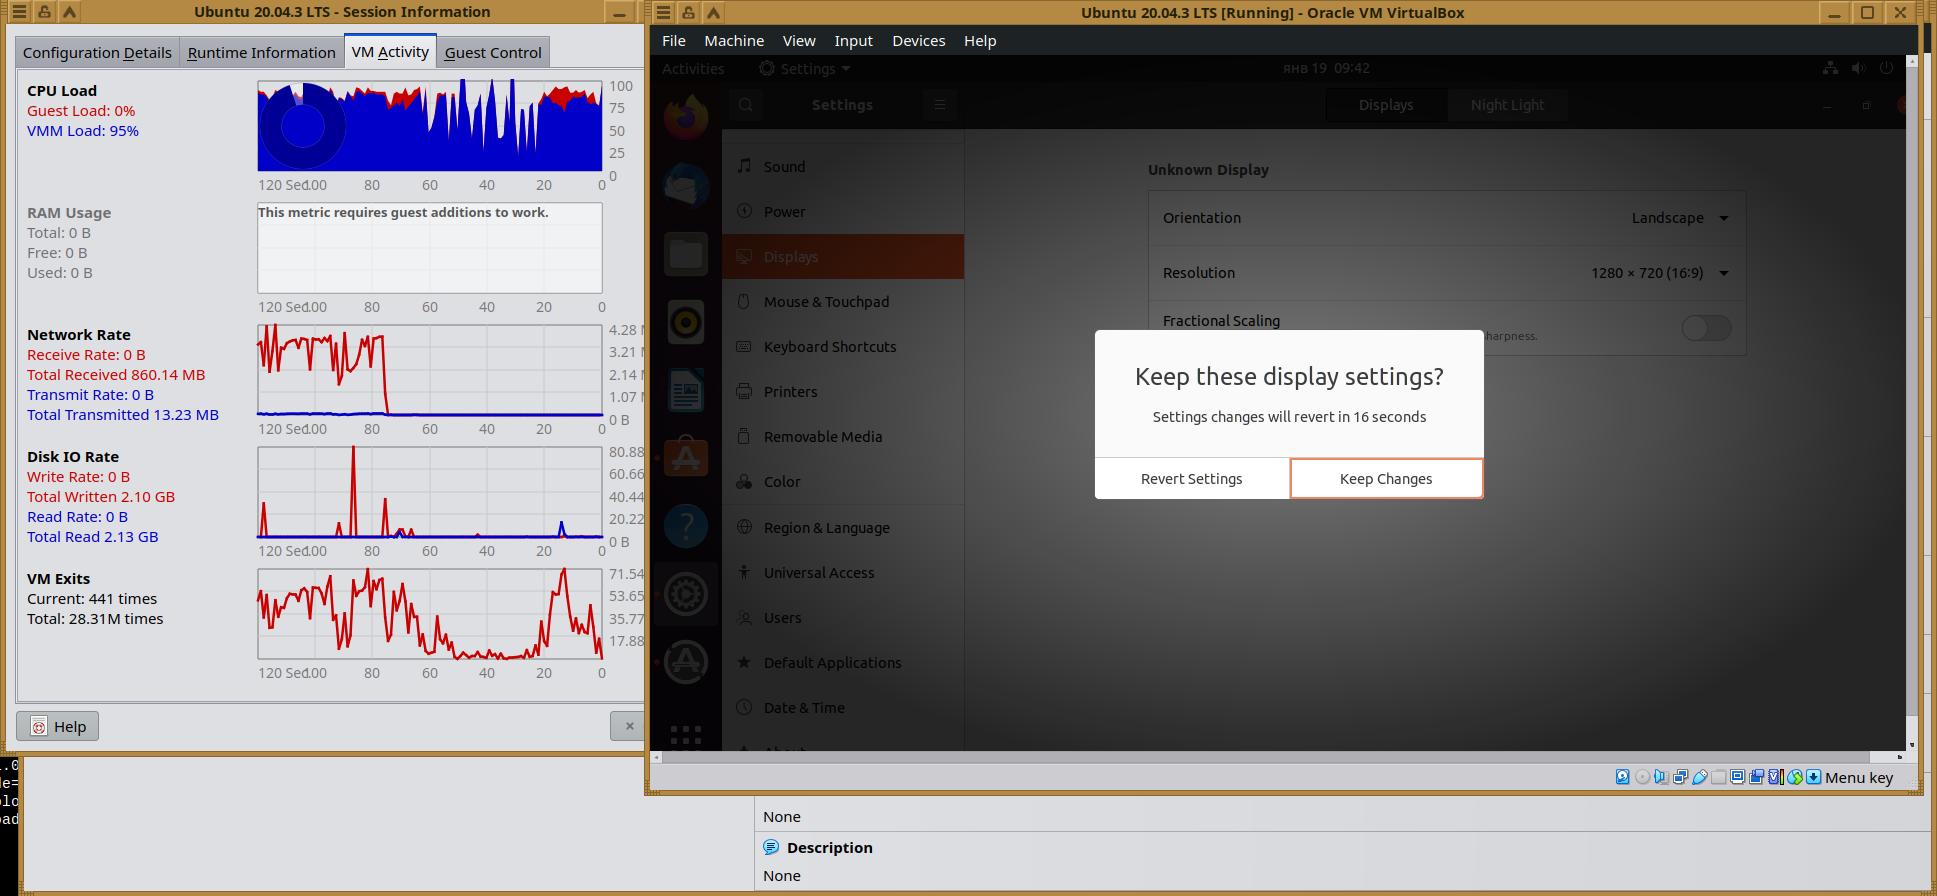Select Power in the Settings sidebar

(843, 212)
